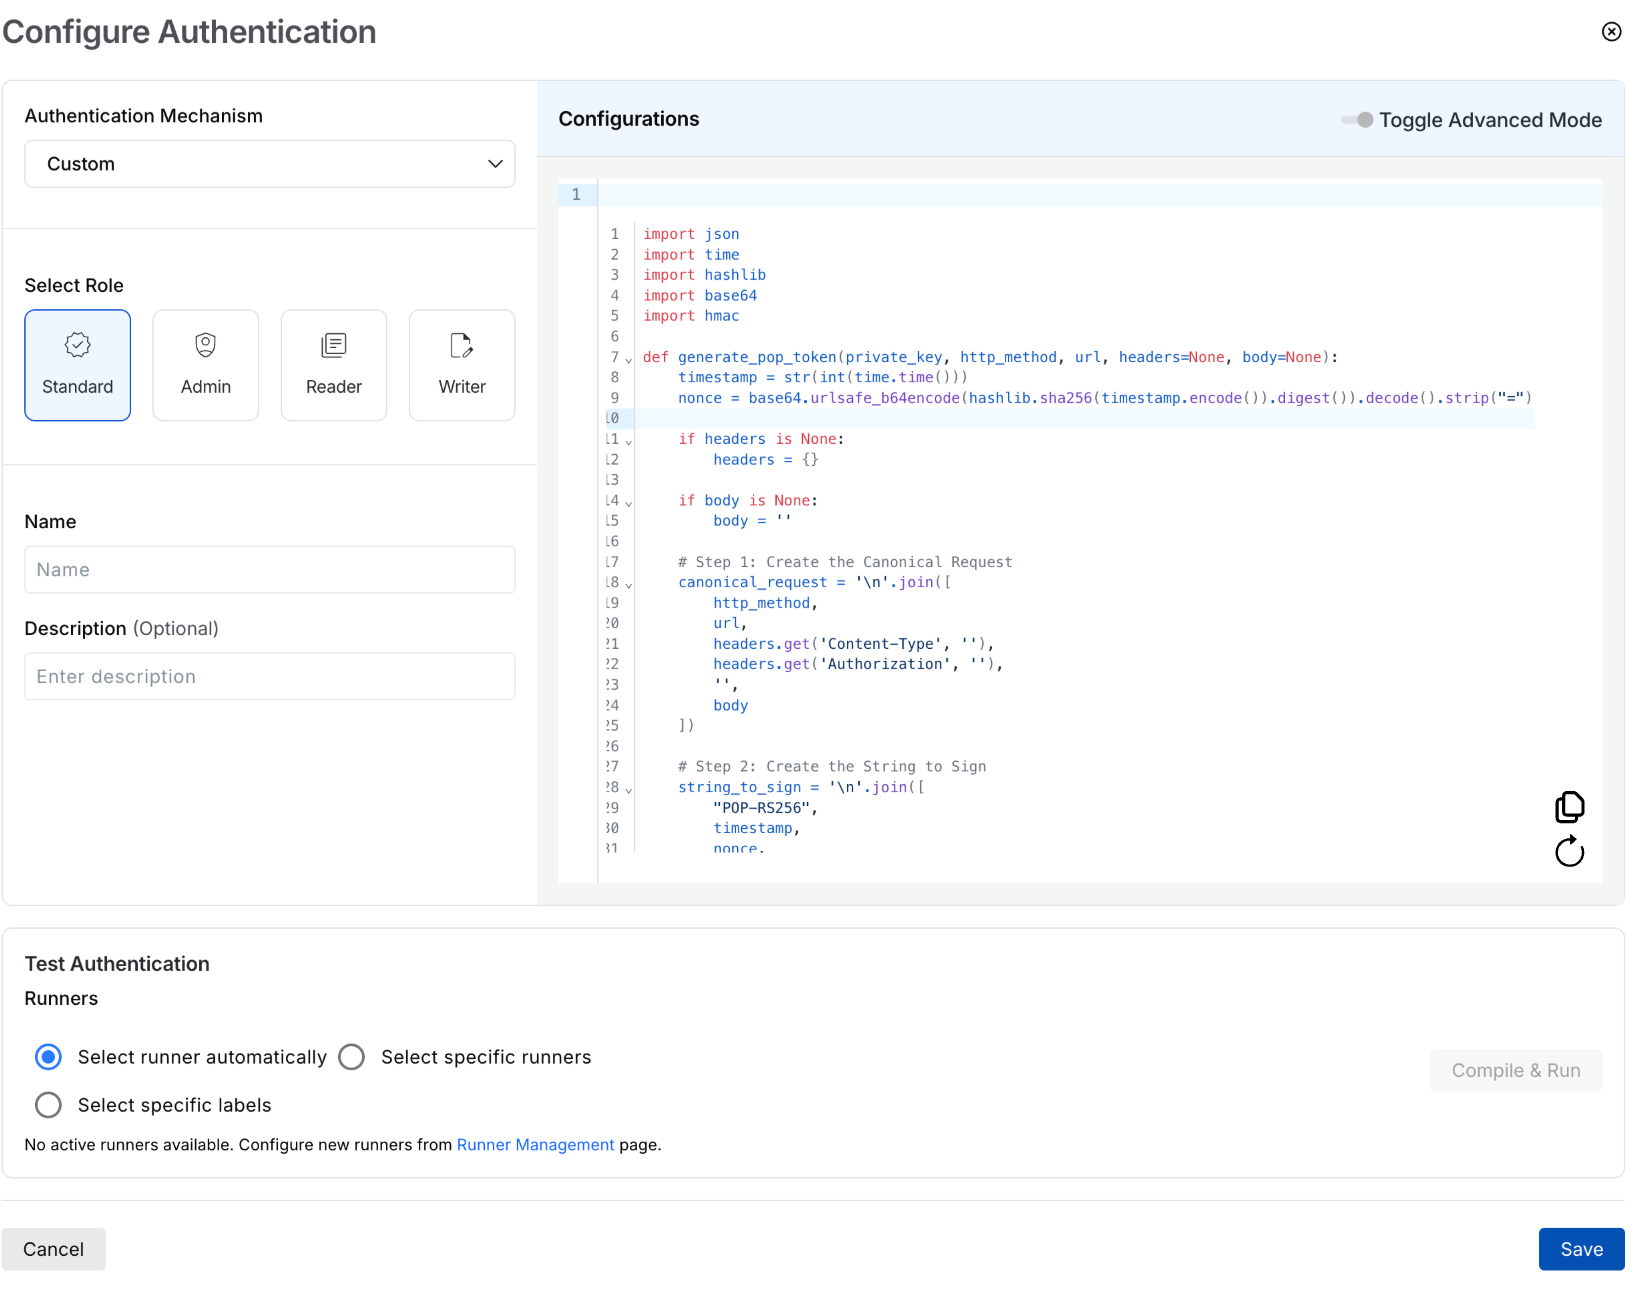The width and height of the screenshot is (1644, 1294).
Task: Collapse the generate_pop_token function fold arrow
Action: 629,359
